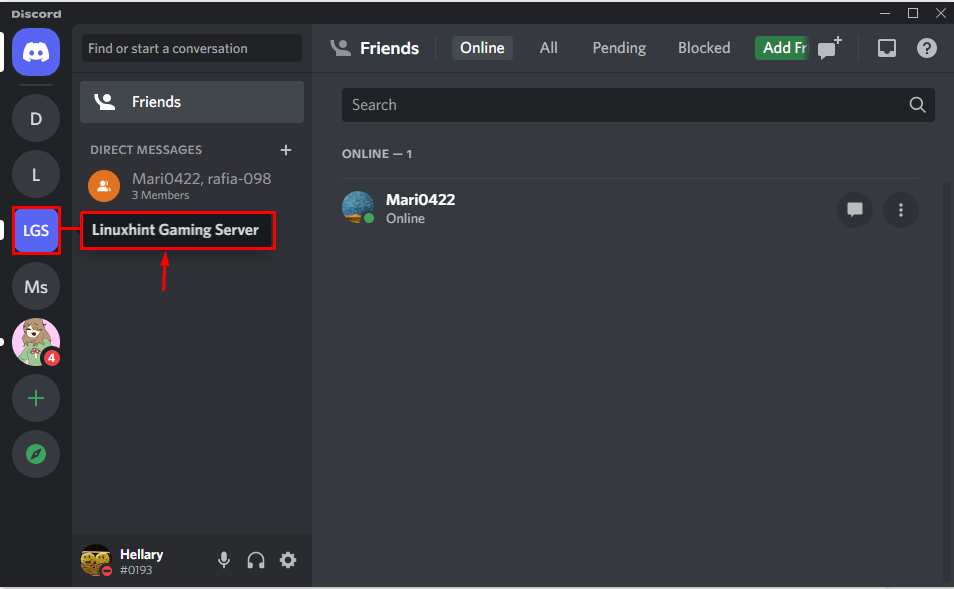
Task: Mute your microphone
Action: (224, 560)
